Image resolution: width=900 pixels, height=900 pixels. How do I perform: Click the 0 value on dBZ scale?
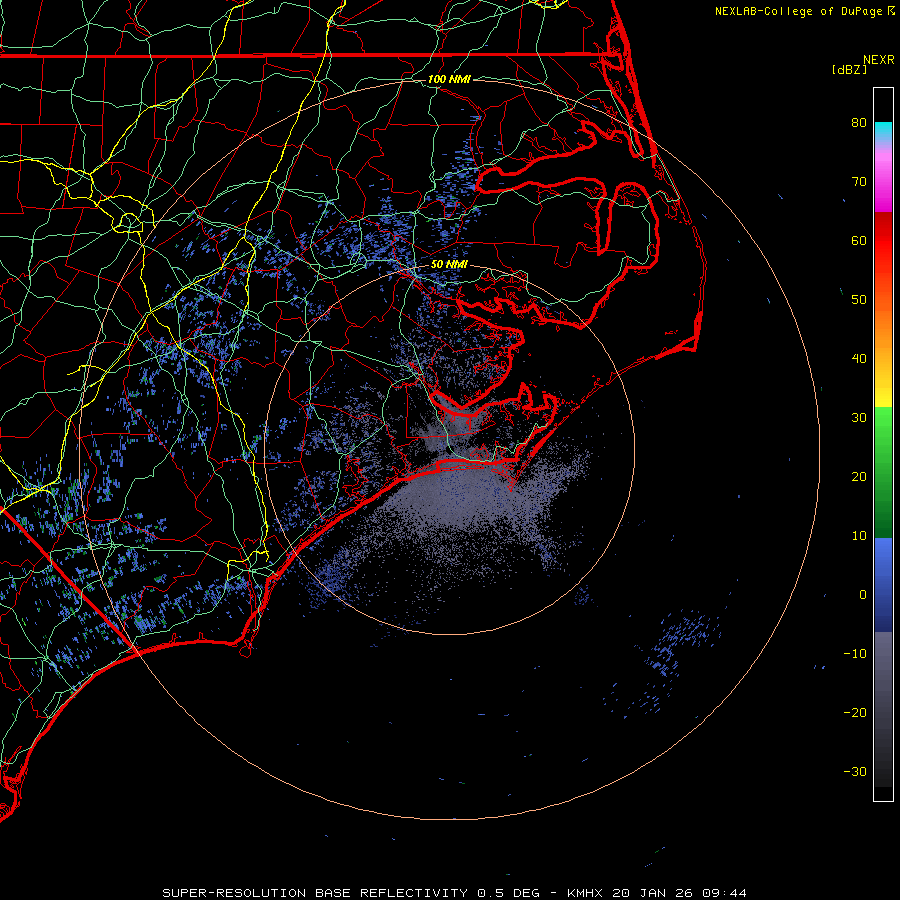tap(863, 595)
